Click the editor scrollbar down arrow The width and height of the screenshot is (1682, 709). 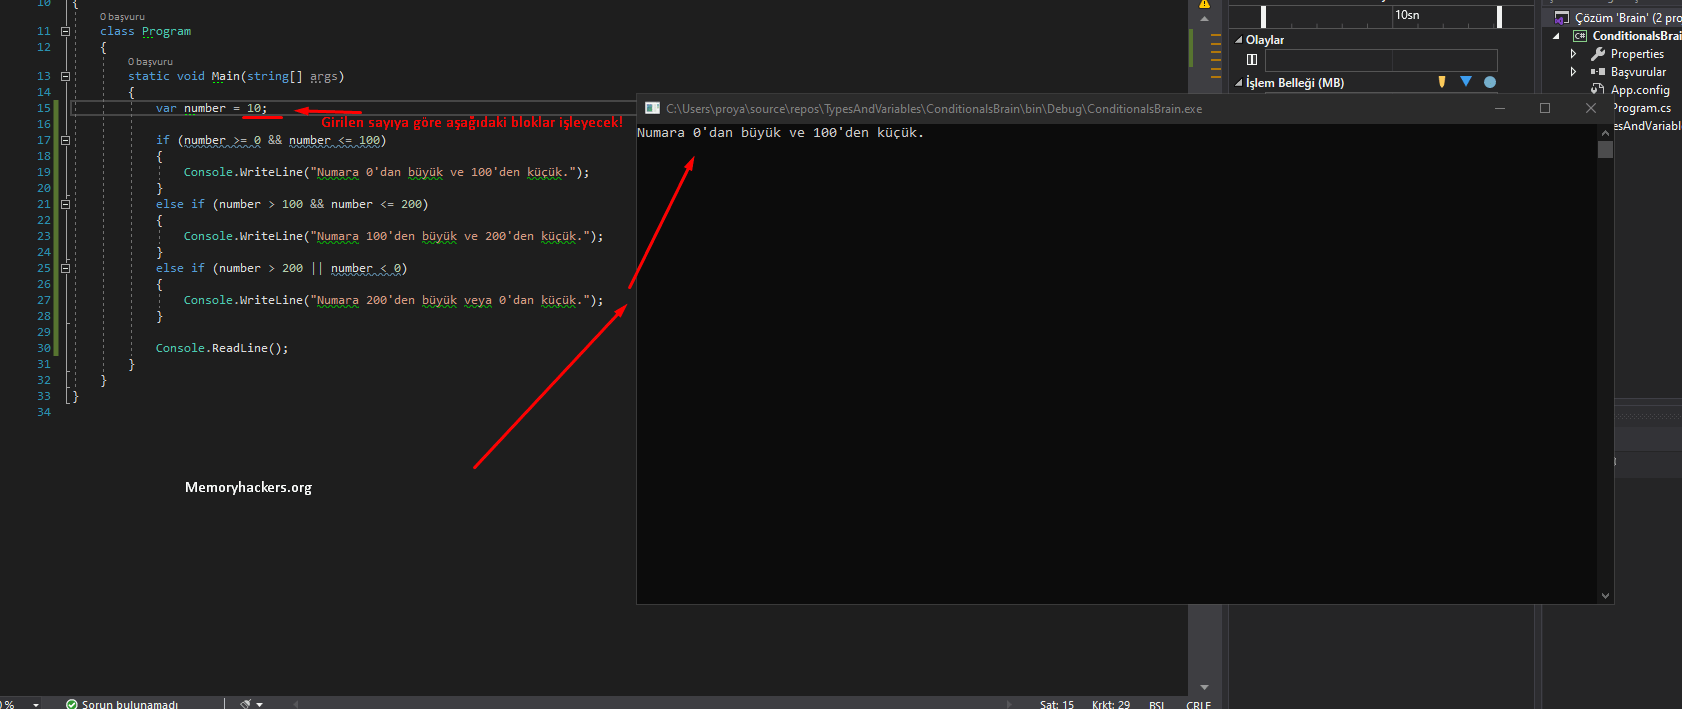point(1204,687)
